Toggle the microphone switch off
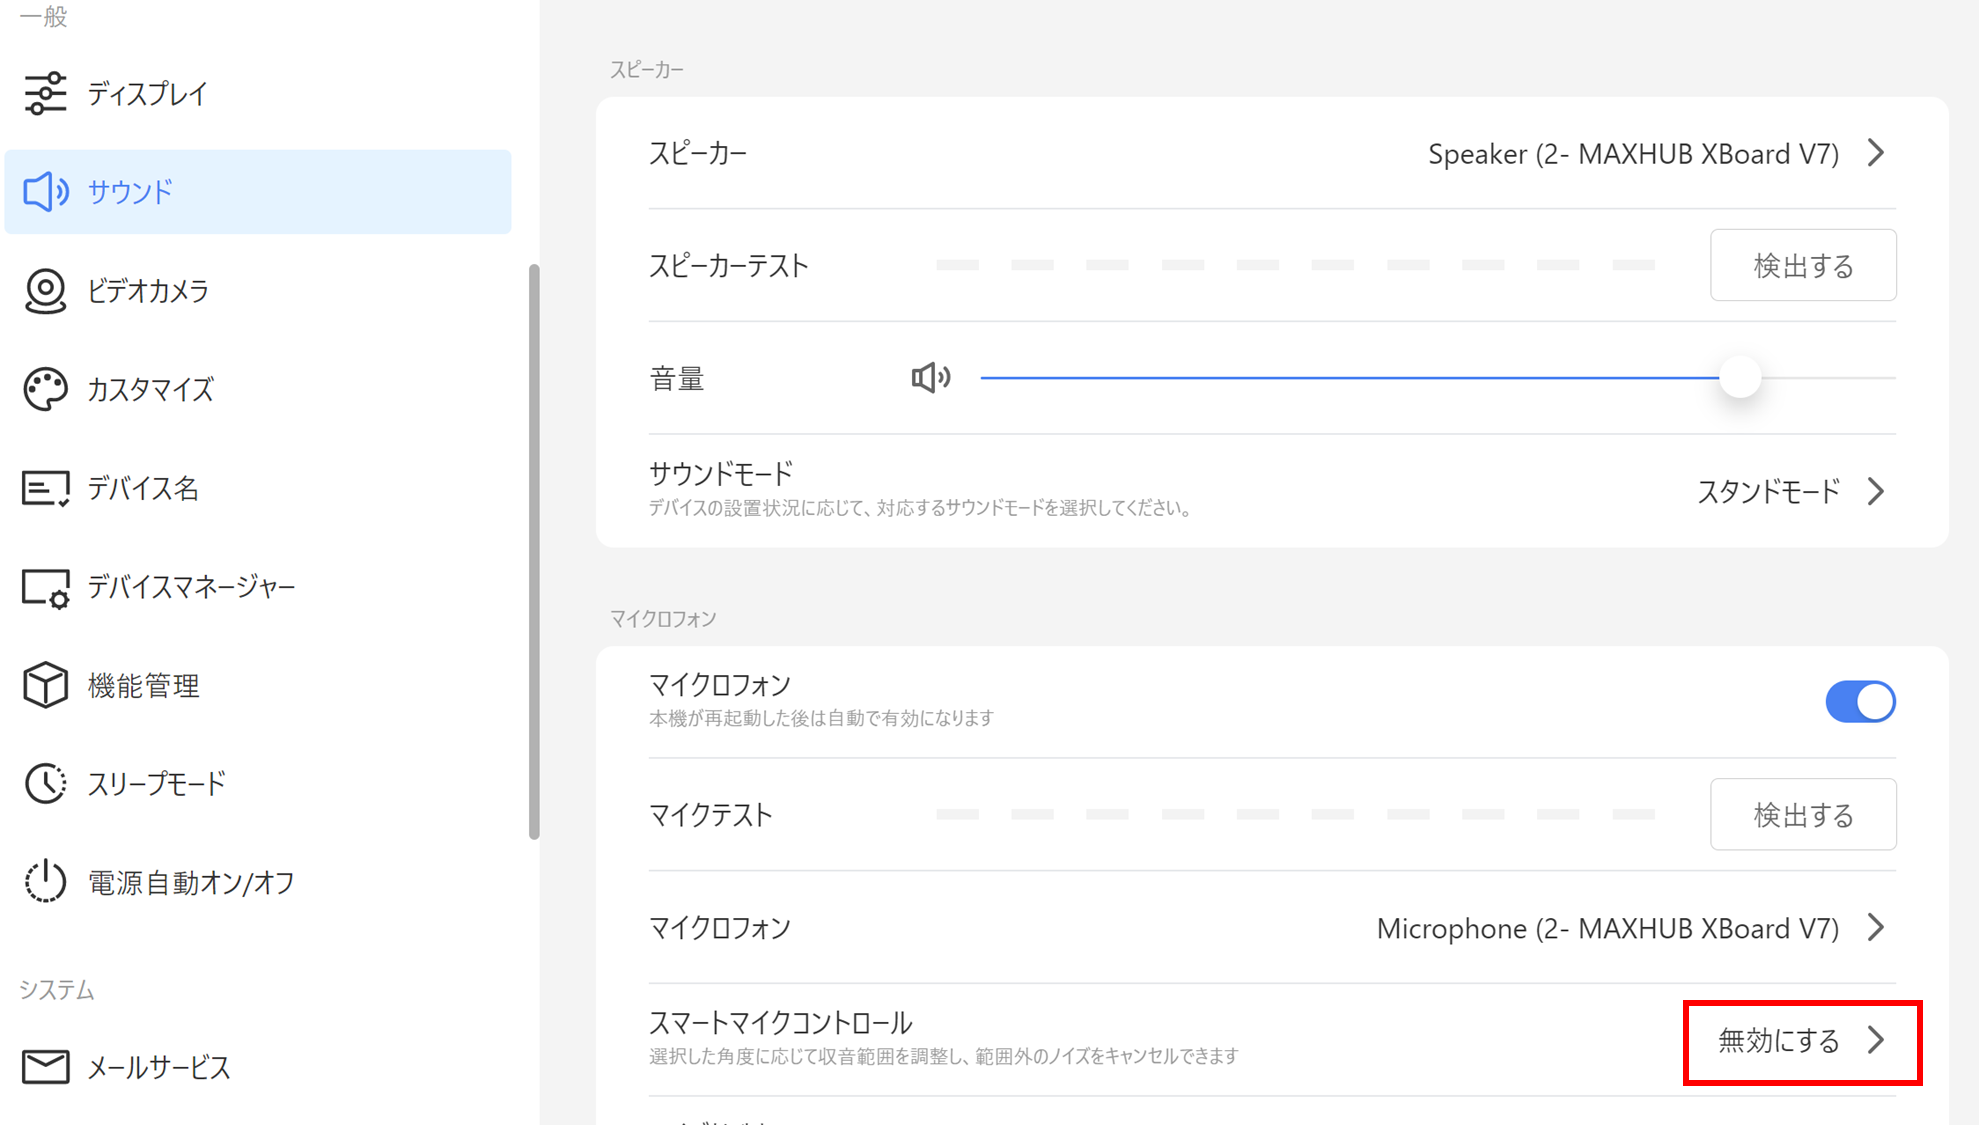The height and width of the screenshot is (1125, 1979). point(1859,701)
